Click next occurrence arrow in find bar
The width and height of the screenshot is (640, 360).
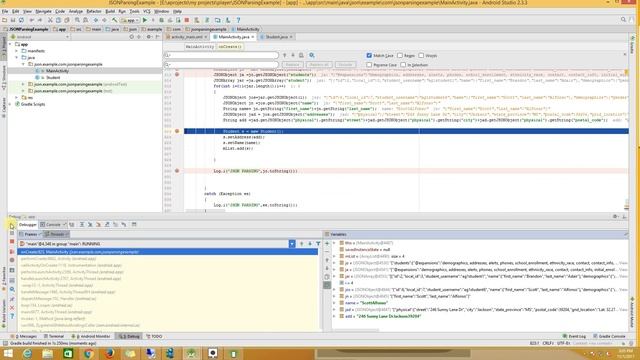coord(293,55)
